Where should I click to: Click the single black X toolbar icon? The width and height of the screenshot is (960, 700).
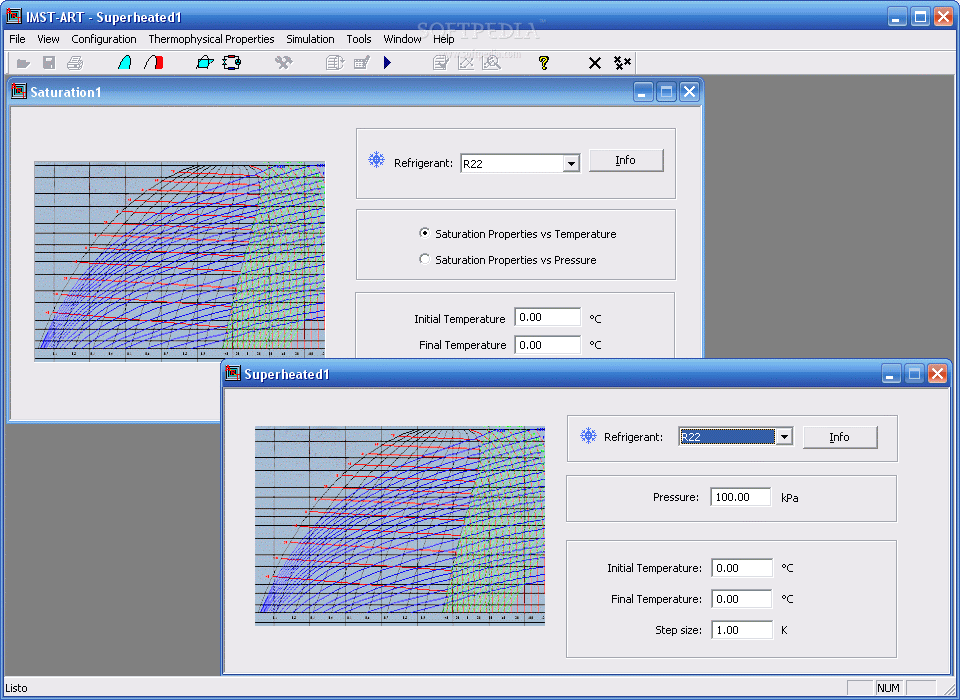[594, 63]
